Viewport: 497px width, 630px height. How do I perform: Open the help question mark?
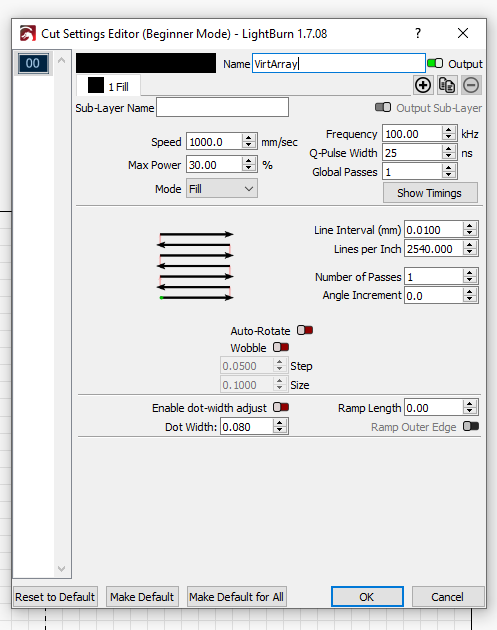418,33
